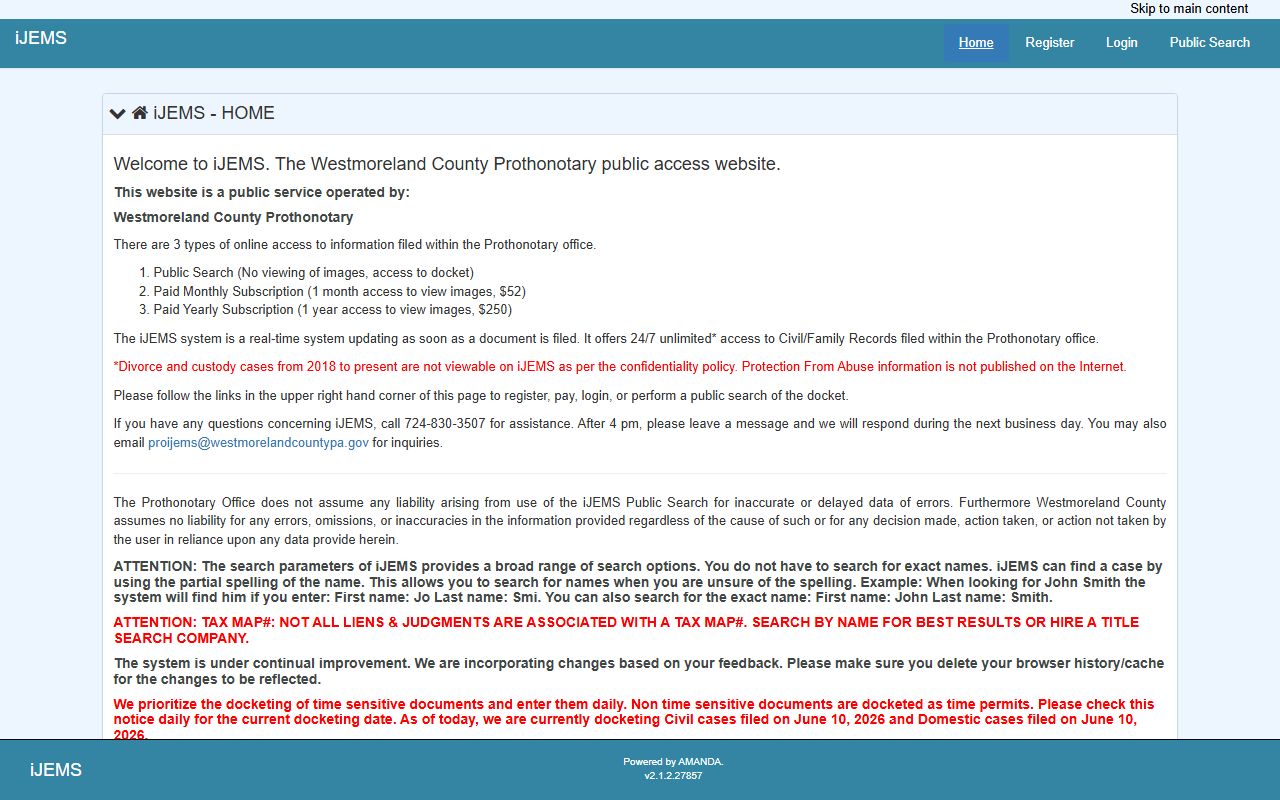Open Public Search from the navbar
Image resolution: width=1280 pixels, height=800 pixels.
(x=1210, y=42)
